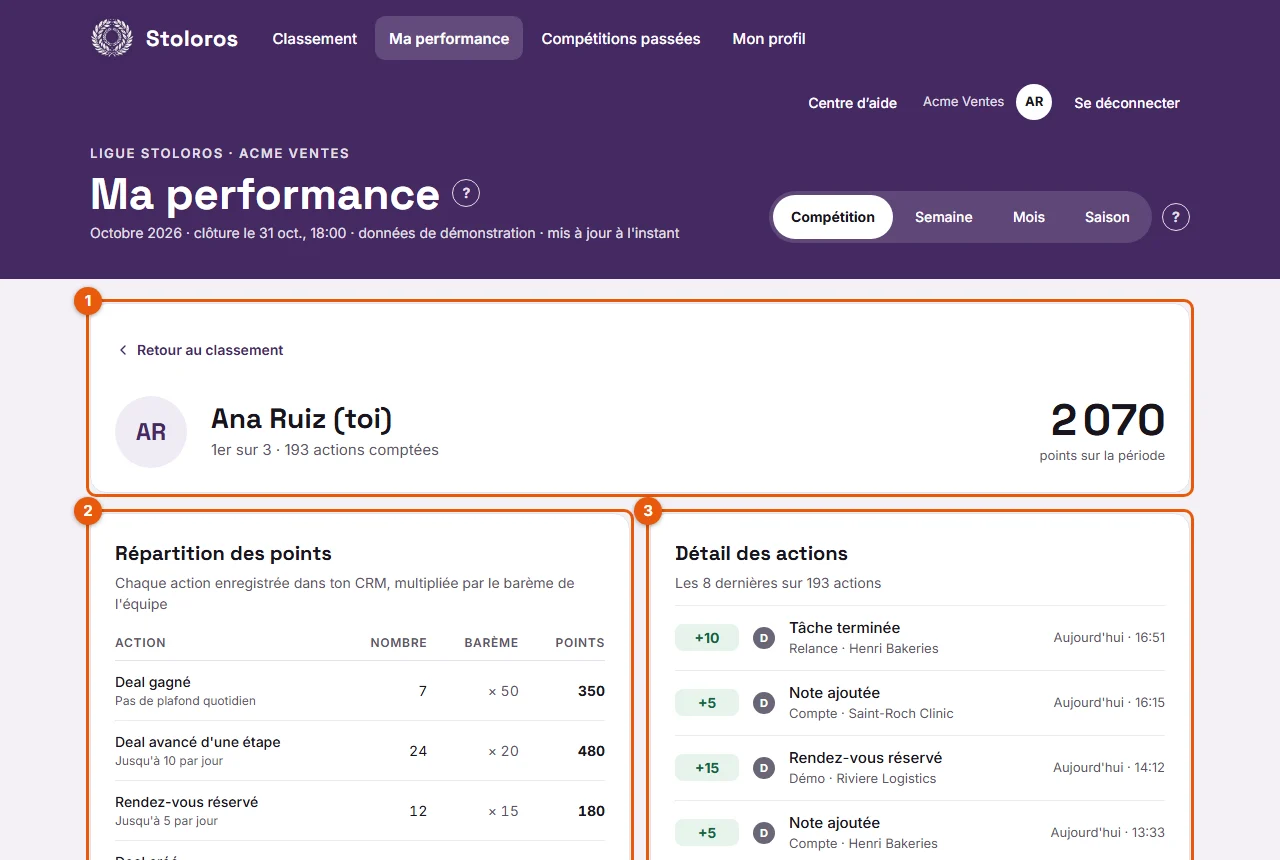Image resolution: width=1280 pixels, height=860 pixels.
Task: Click Jusqu'à 10 par jour note
Action: [169, 761]
